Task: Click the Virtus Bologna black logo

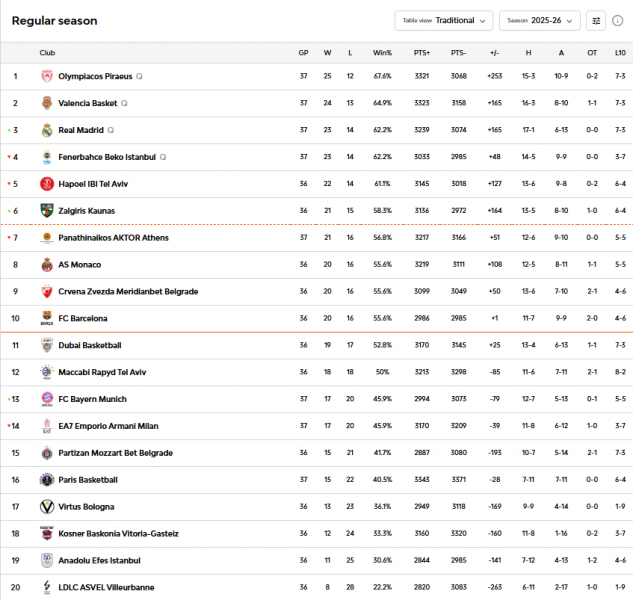Action: (46, 507)
